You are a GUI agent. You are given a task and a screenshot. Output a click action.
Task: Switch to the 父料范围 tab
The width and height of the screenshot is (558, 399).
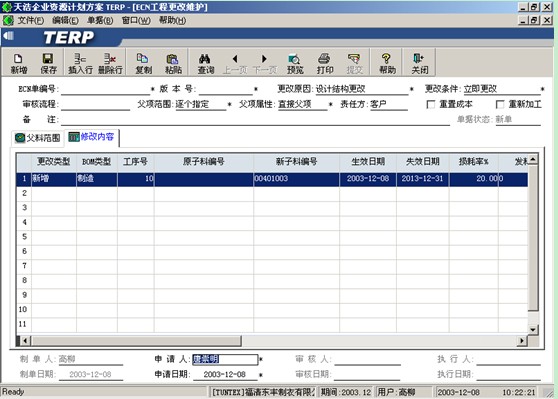pos(38,138)
